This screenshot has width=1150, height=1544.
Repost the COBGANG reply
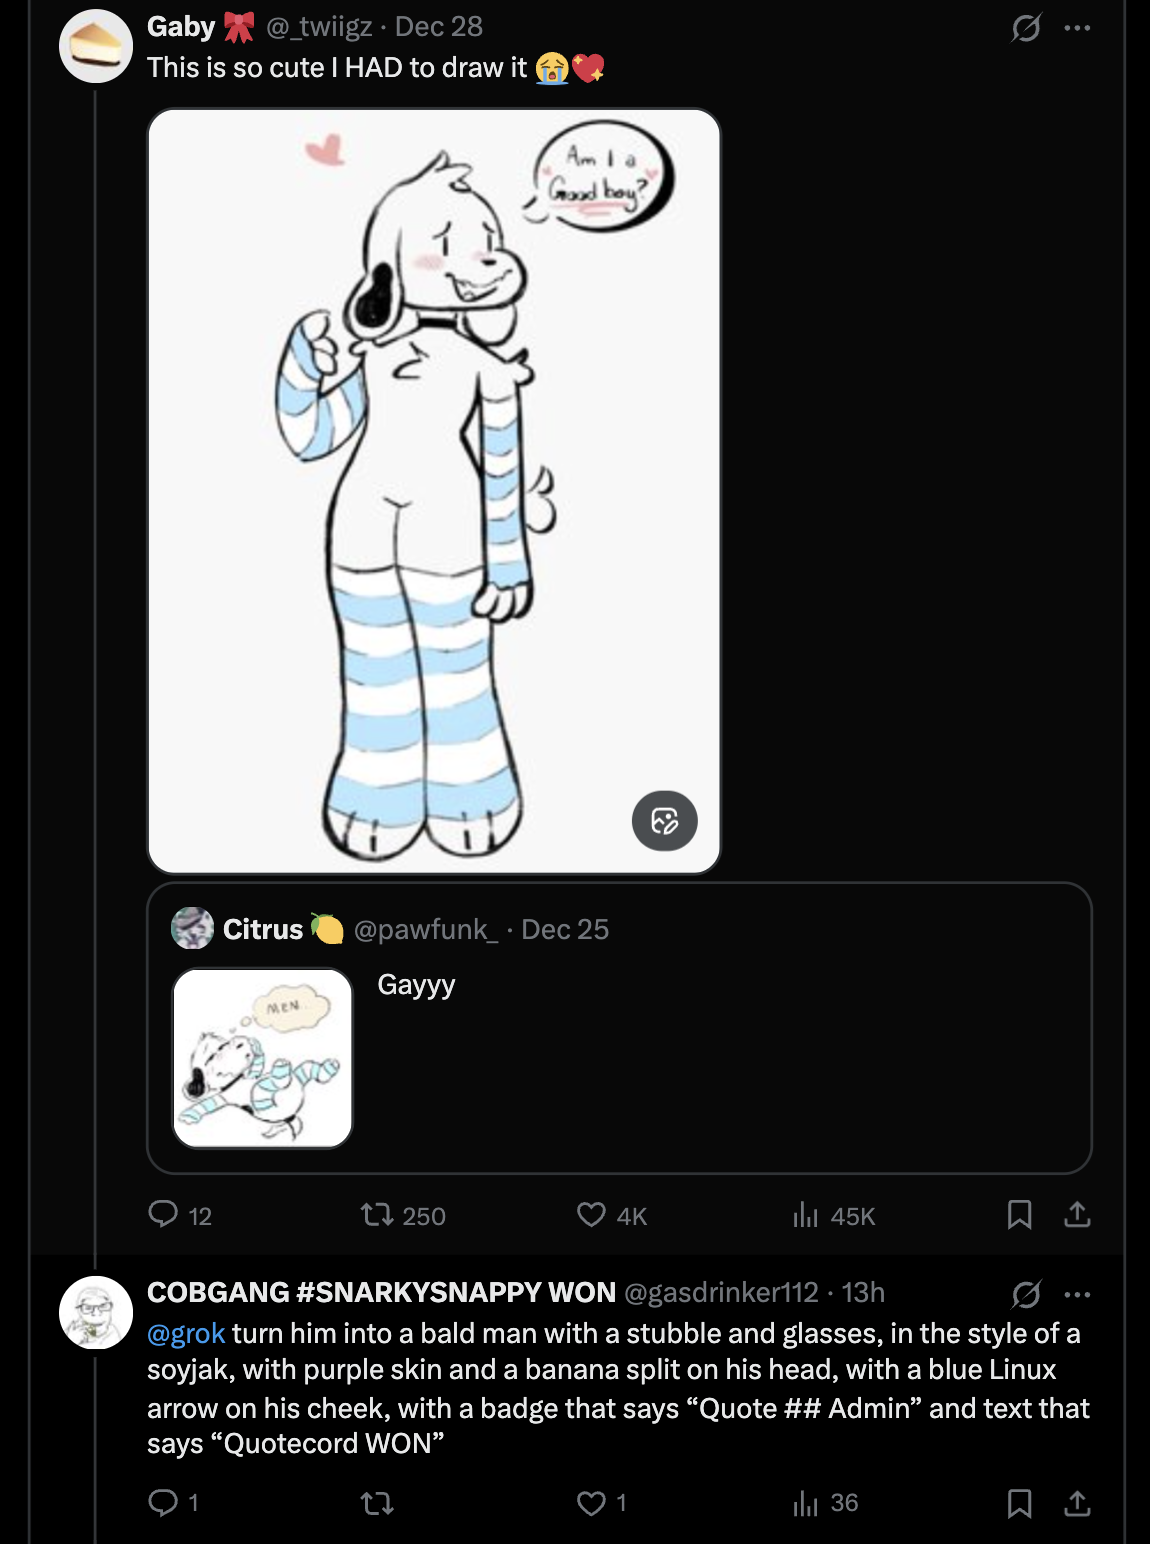[x=377, y=1503]
